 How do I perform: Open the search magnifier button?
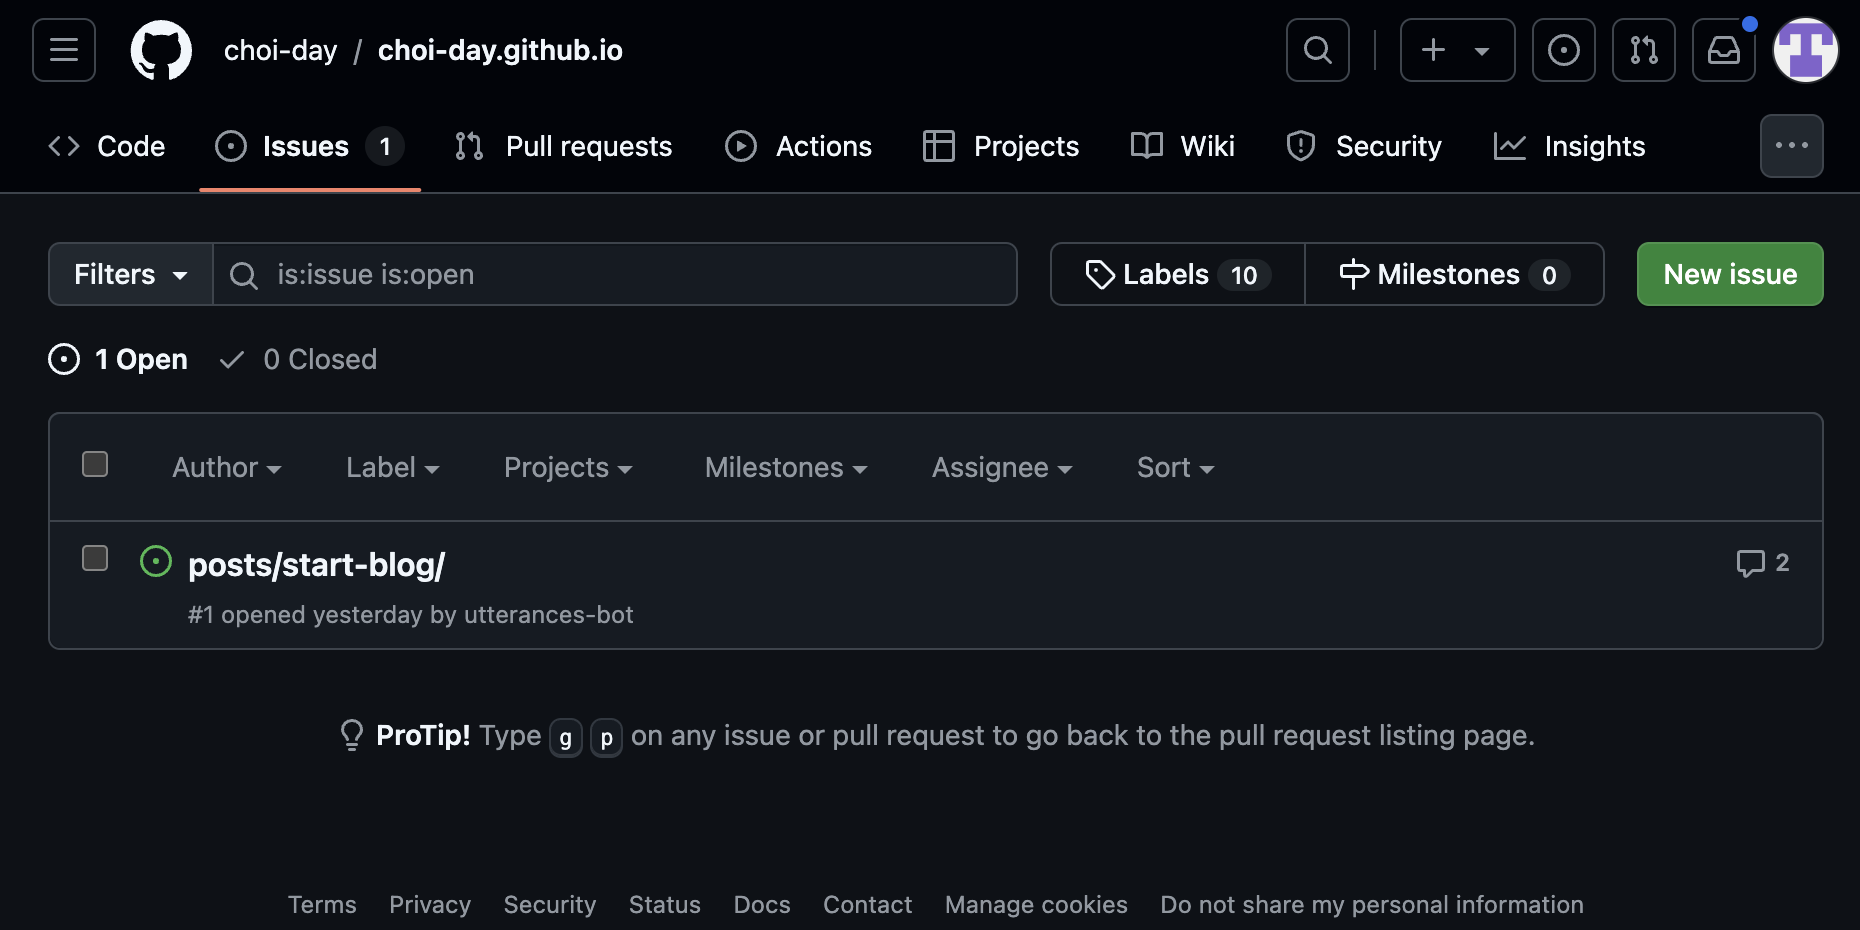coord(1317,50)
